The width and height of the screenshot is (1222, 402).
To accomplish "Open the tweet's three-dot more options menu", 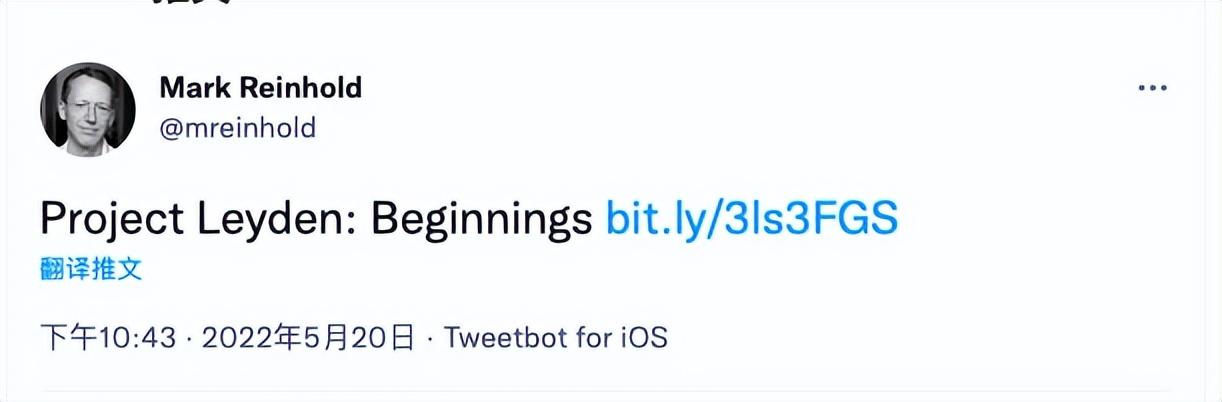I will 1153,89.
